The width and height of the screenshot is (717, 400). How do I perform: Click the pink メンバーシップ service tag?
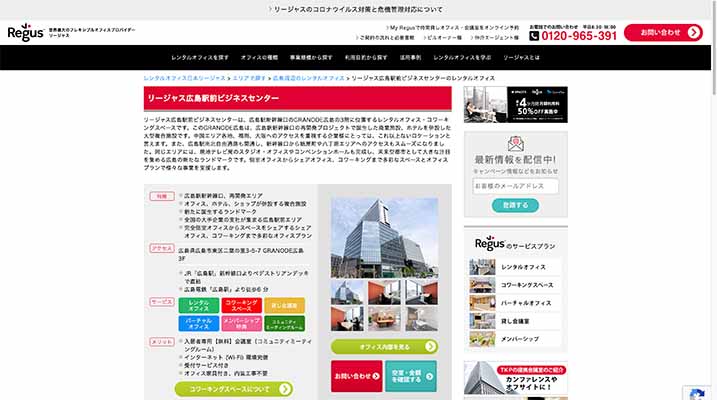tap(241, 324)
